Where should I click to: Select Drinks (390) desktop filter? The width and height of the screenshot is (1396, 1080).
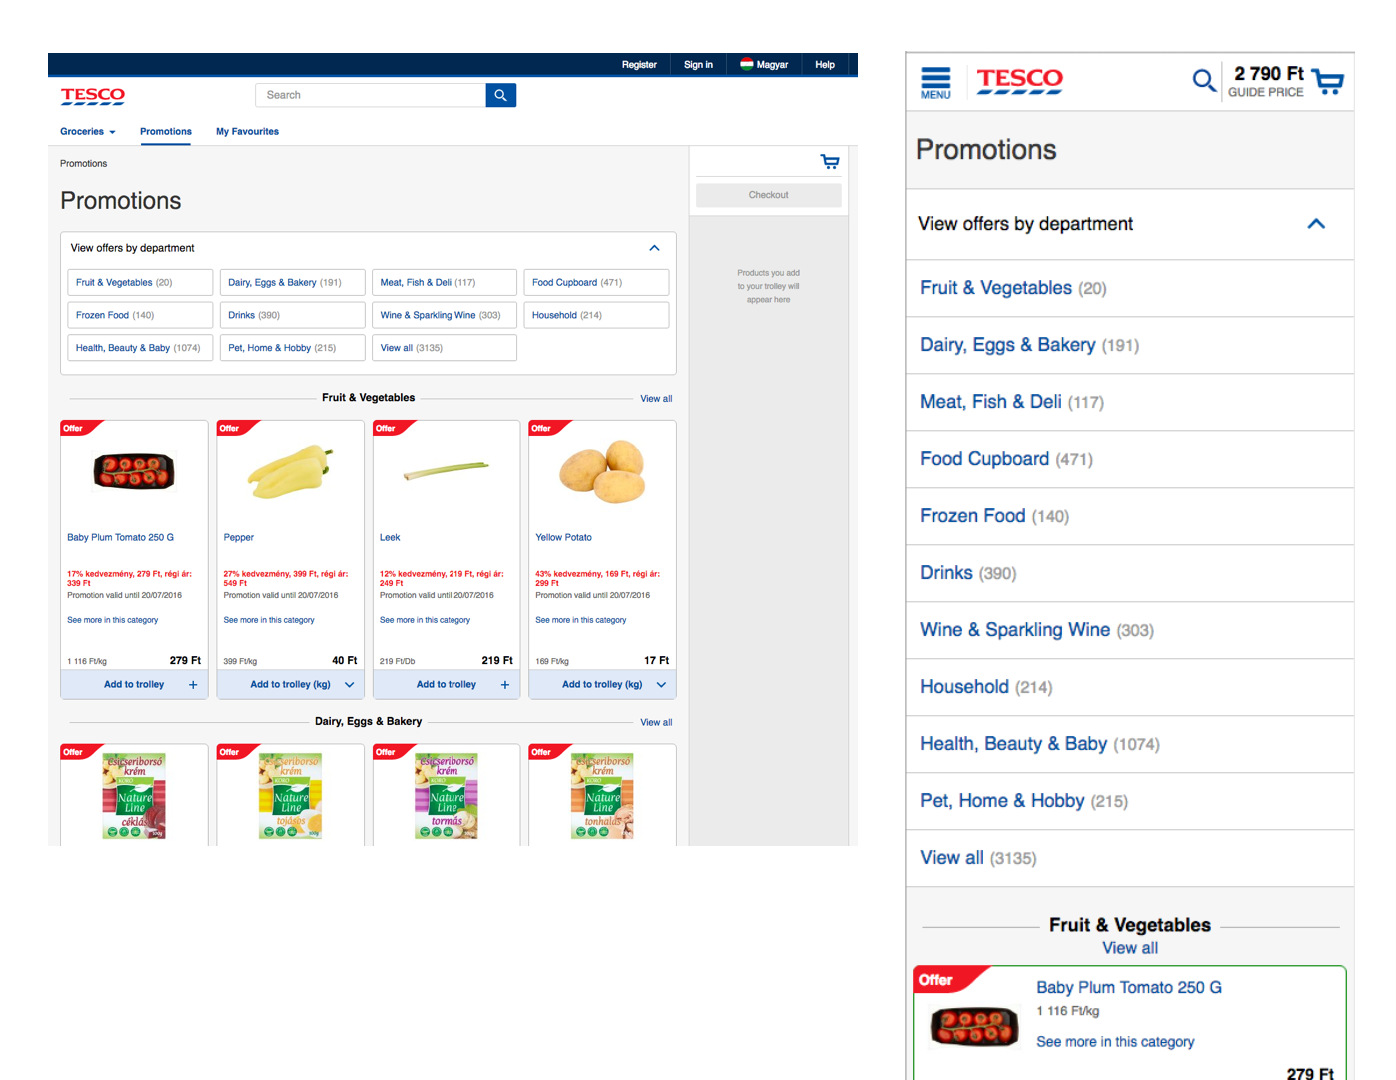(292, 315)
